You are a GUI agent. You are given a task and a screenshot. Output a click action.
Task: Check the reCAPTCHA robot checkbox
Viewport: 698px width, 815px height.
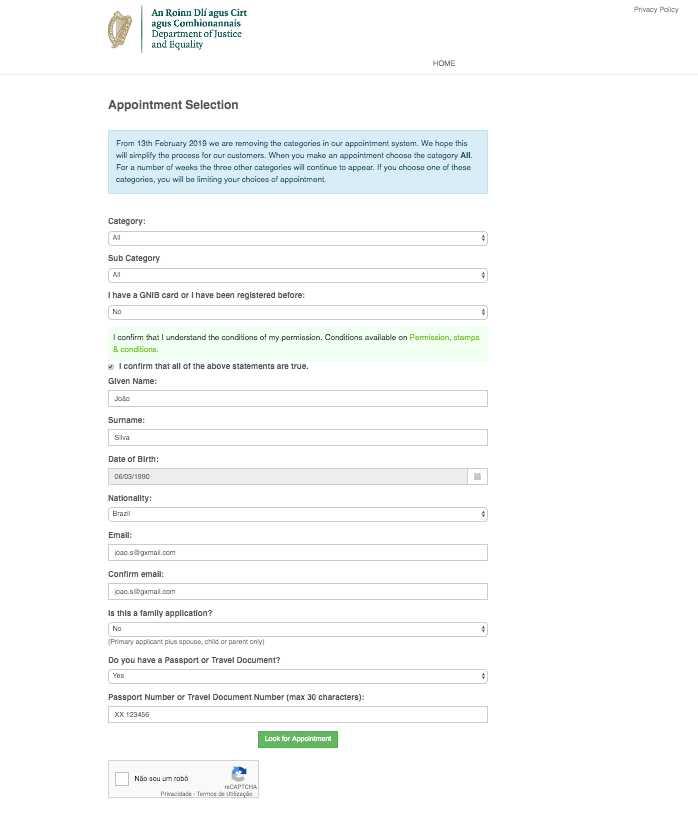coord(122,778)
